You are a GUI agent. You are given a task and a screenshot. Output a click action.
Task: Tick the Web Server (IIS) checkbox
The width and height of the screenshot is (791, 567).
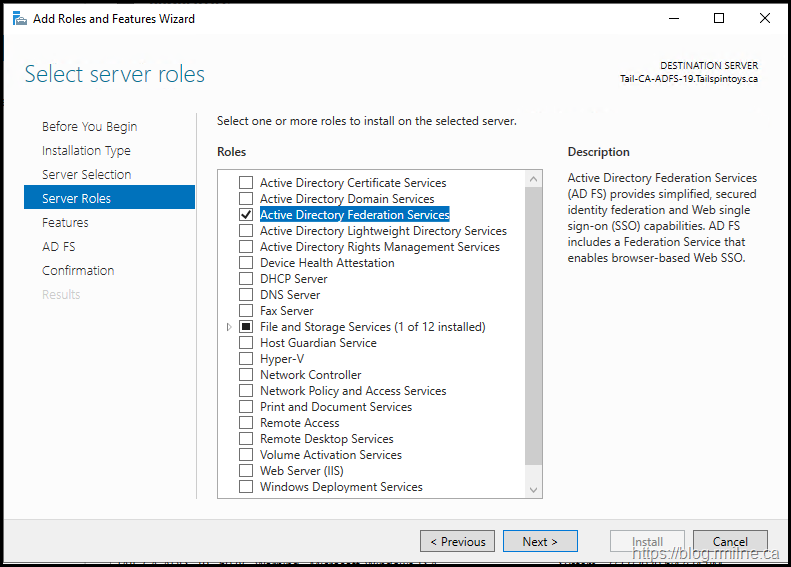246,471
